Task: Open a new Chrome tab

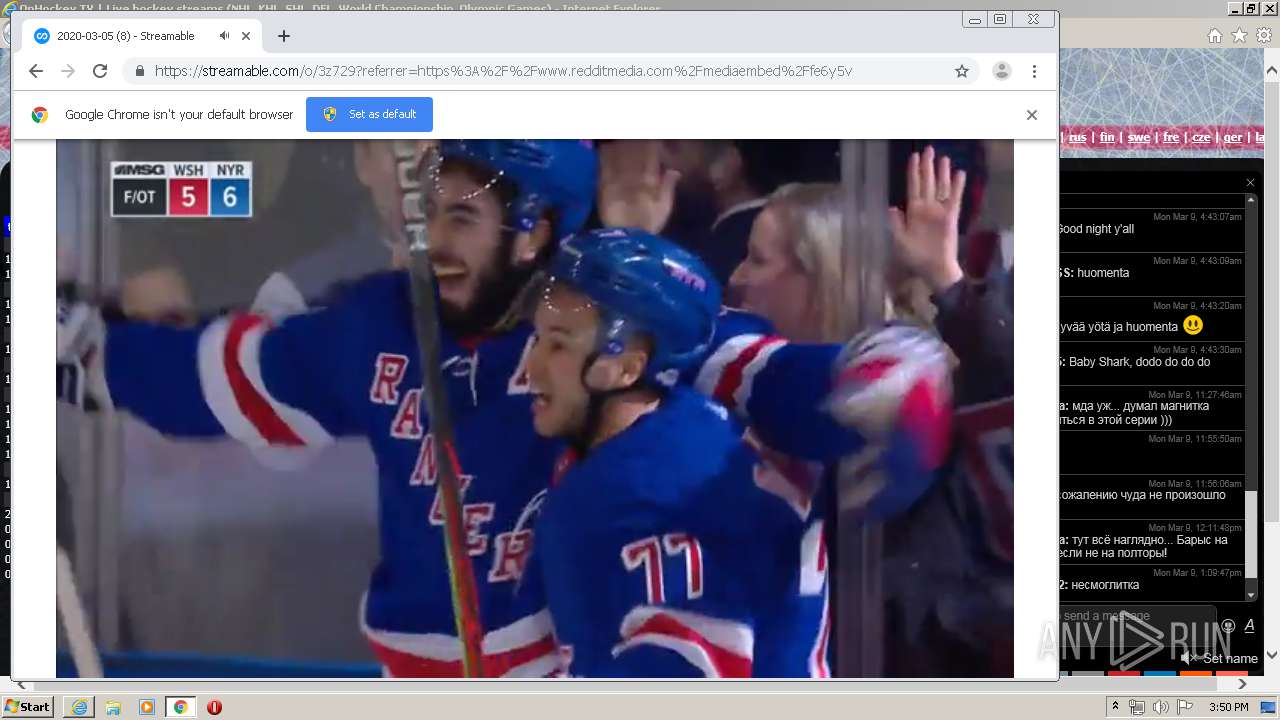Action: pos(284,36)
